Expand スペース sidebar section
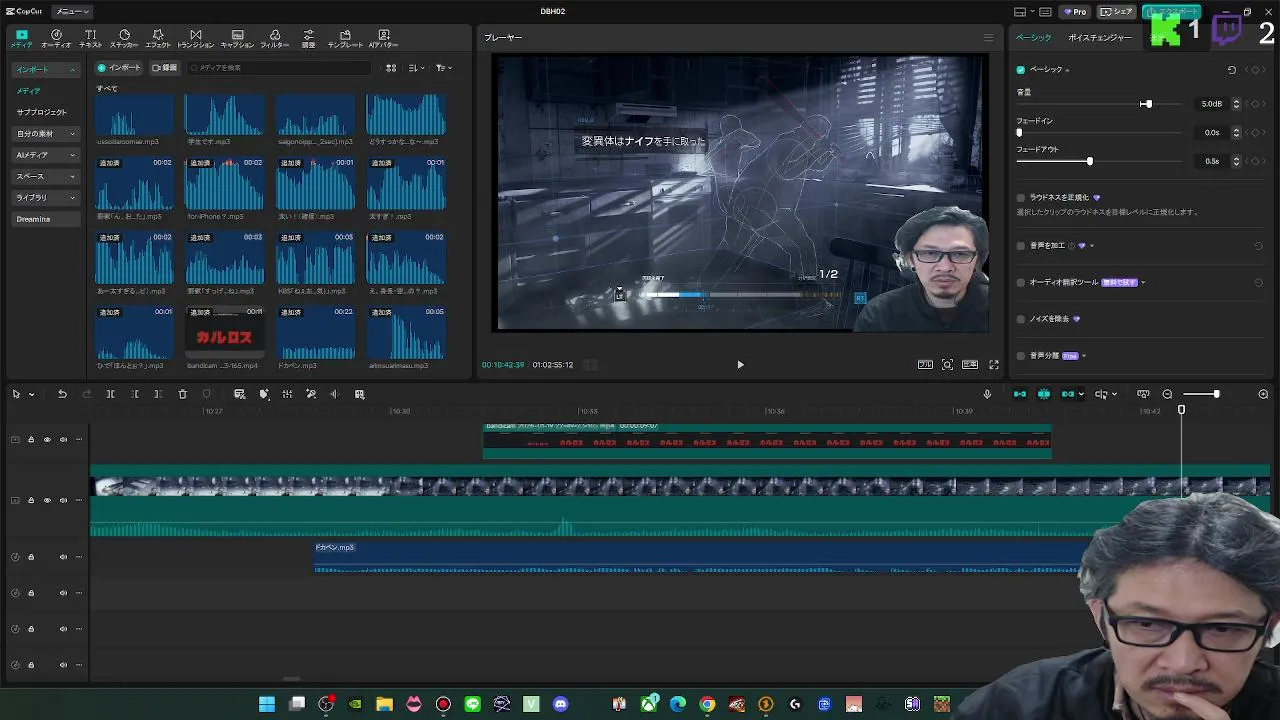This screenshot has height=720, width=1280. 46,176
